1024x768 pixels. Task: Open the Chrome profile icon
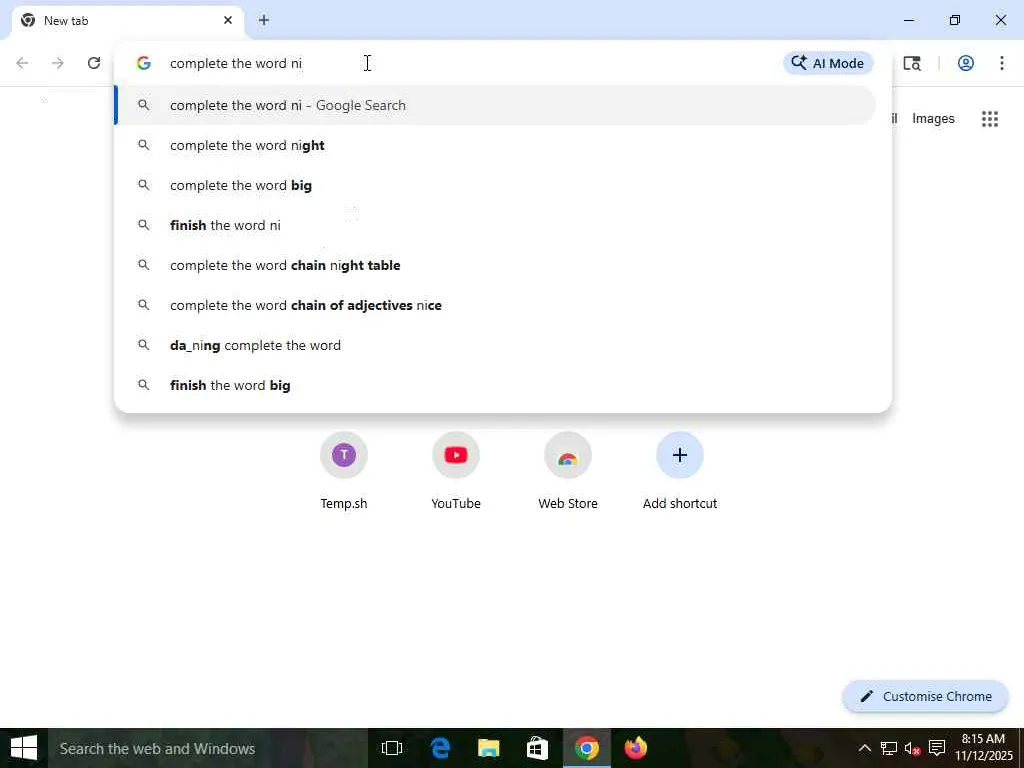click(x=966, y=63)
